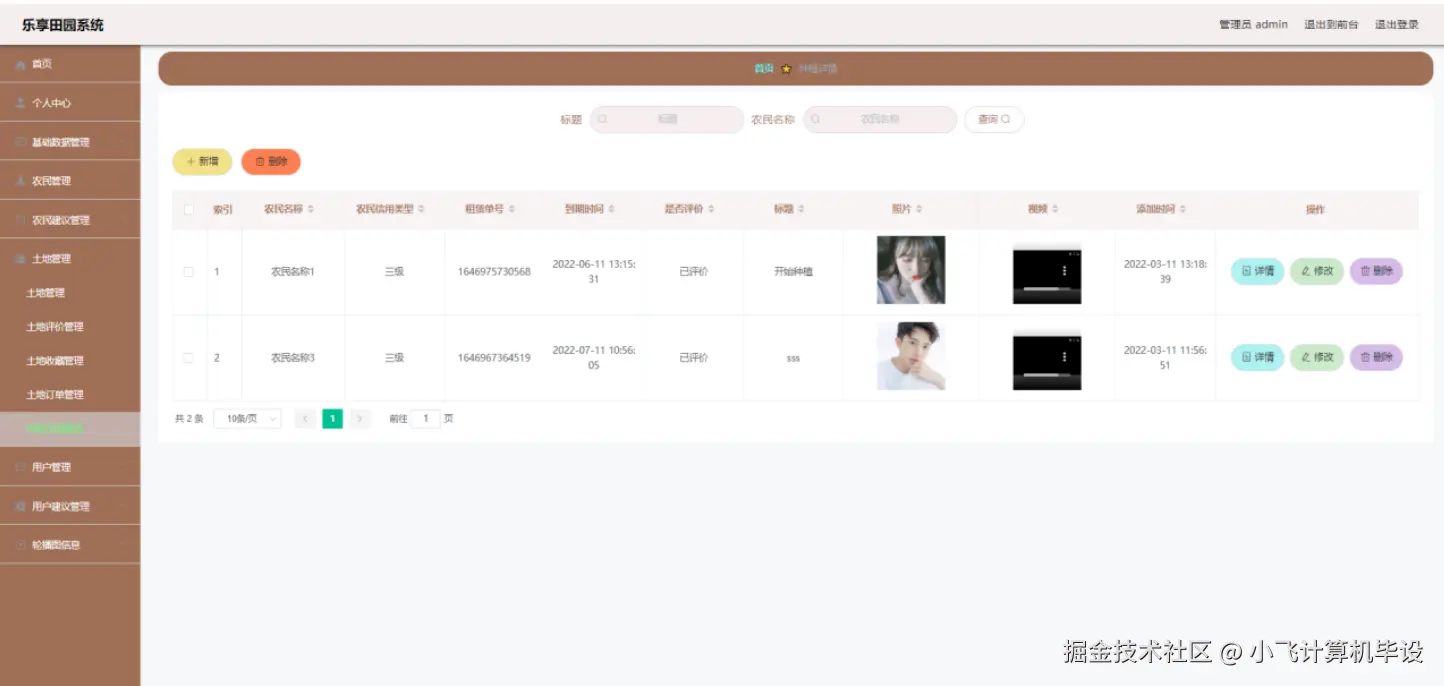This screenshot has width=1444, height=686.
Task: Toggle the select-all checkbox in table header
Action: click(189, 209)
